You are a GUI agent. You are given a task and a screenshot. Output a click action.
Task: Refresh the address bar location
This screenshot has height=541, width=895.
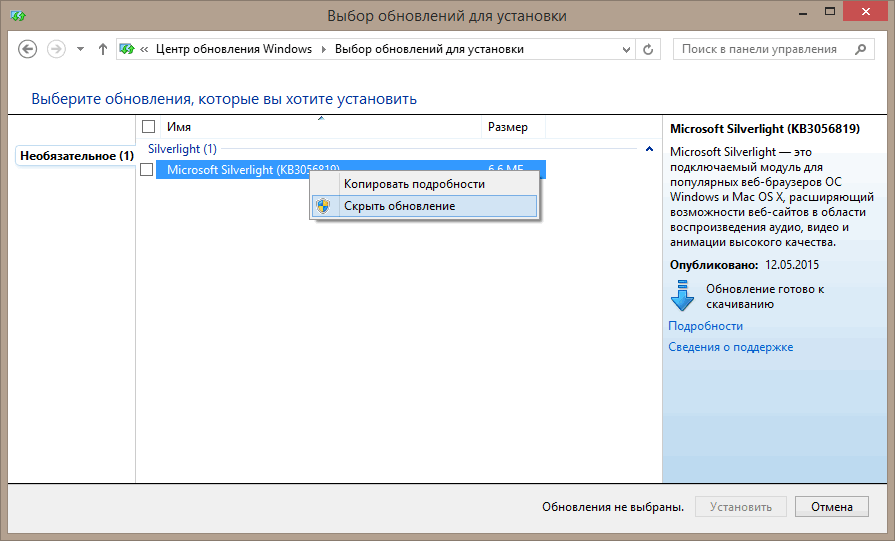(648, 49)
